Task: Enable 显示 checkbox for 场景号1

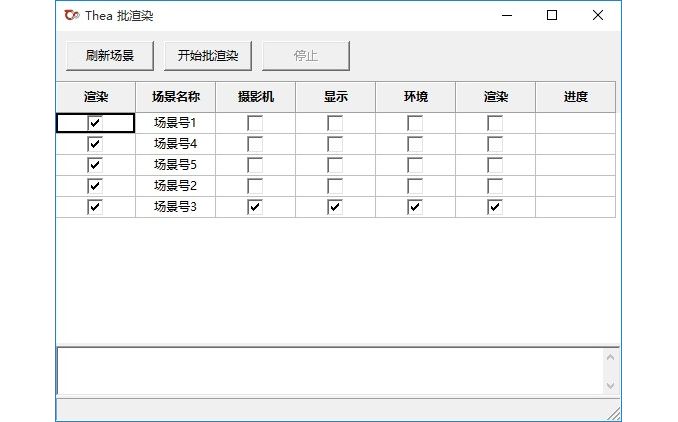Action: coord(335,123)
